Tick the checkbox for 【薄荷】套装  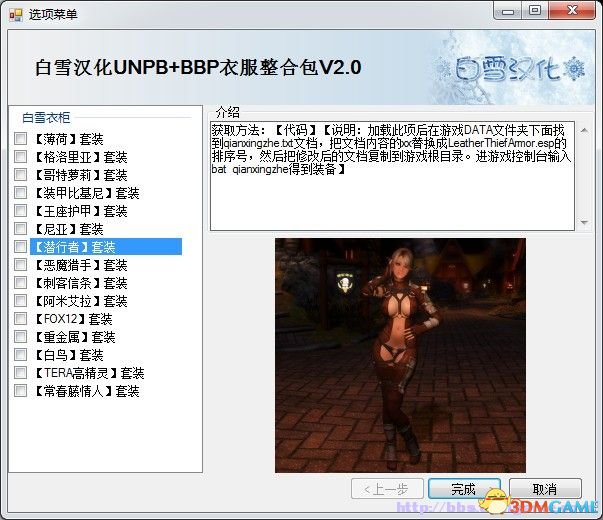tap(20, 138)
